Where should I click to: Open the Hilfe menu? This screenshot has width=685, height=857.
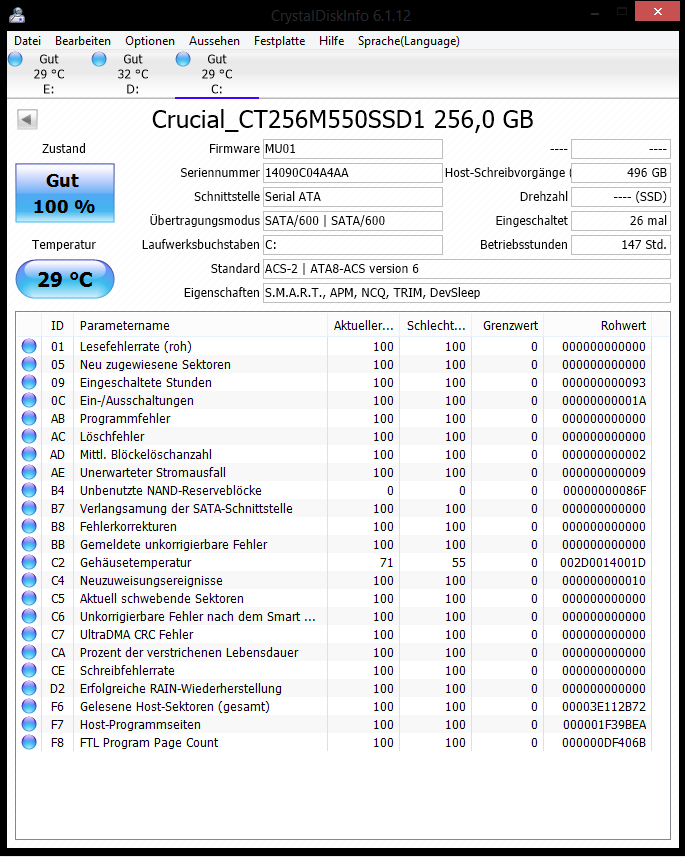click(331, 41)
